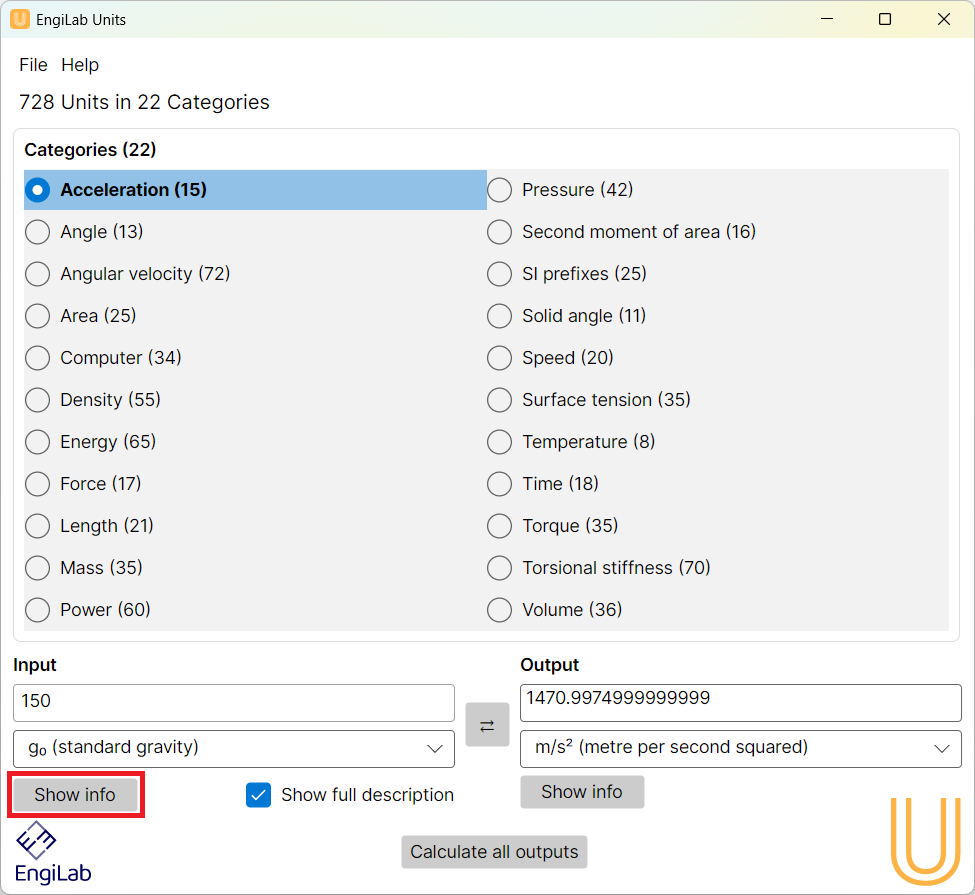Click the Output result field
This screenshot has width=975, height=895.
[x=740, y=702]
